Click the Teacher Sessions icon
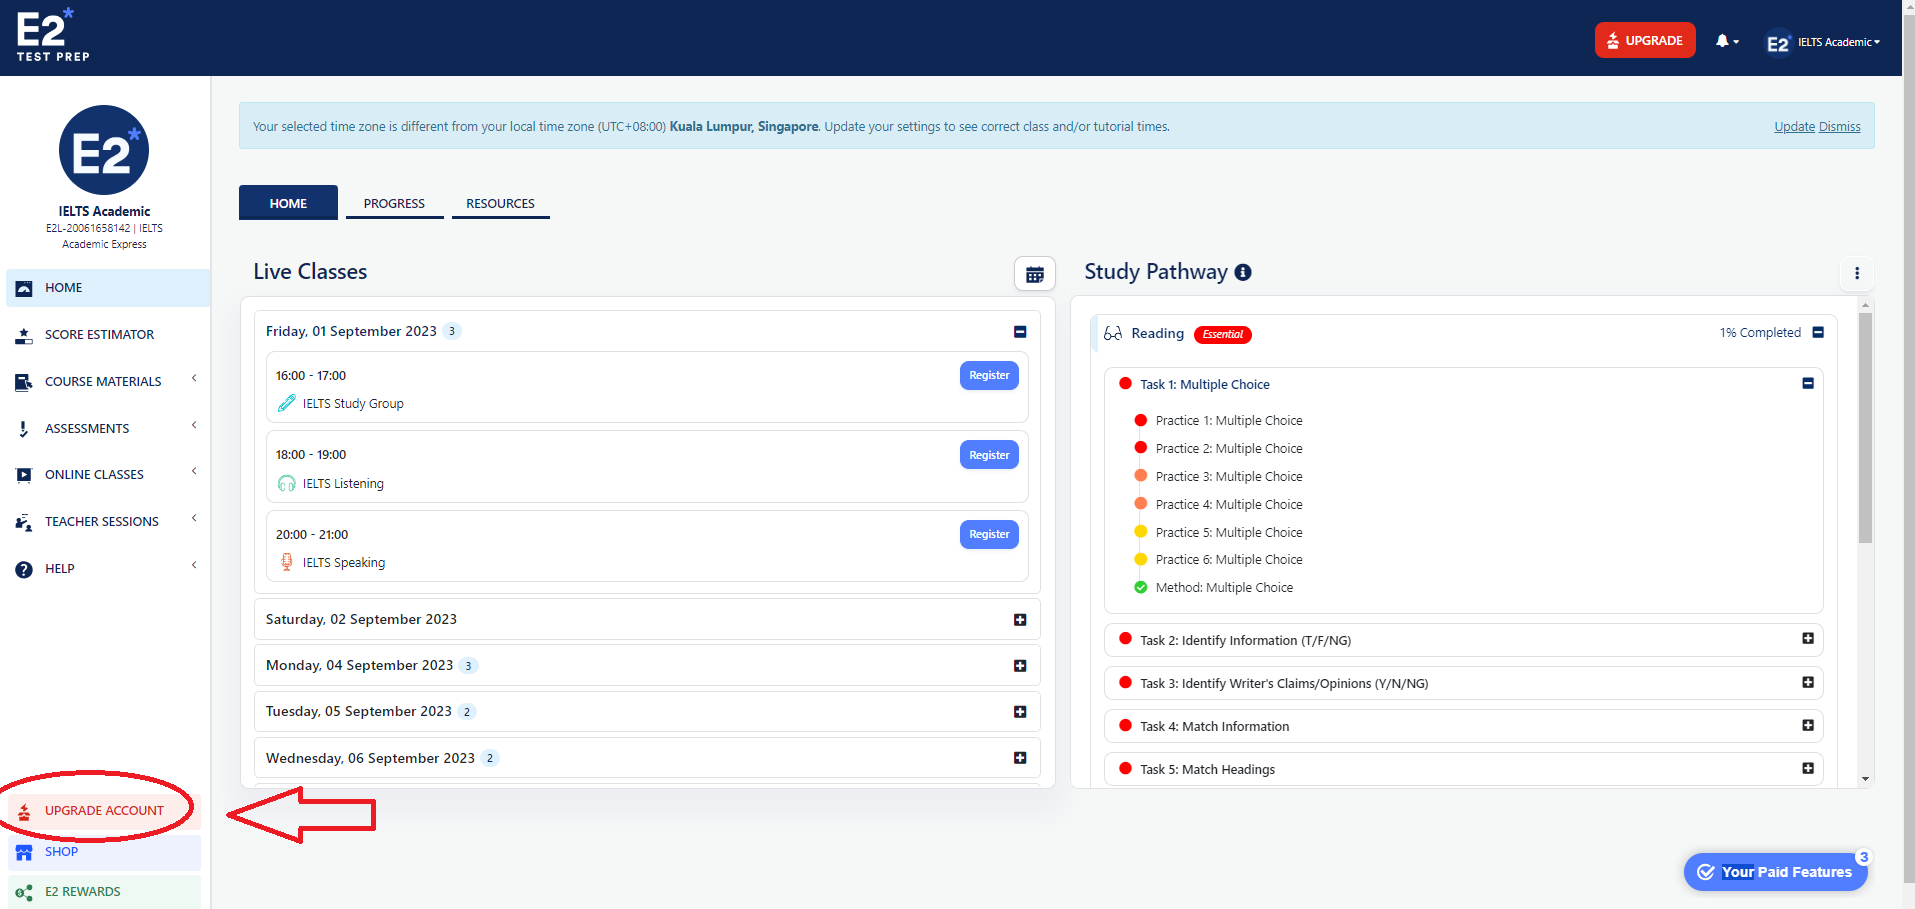Viewport: 1915px width, 909px height. (24, 522)
